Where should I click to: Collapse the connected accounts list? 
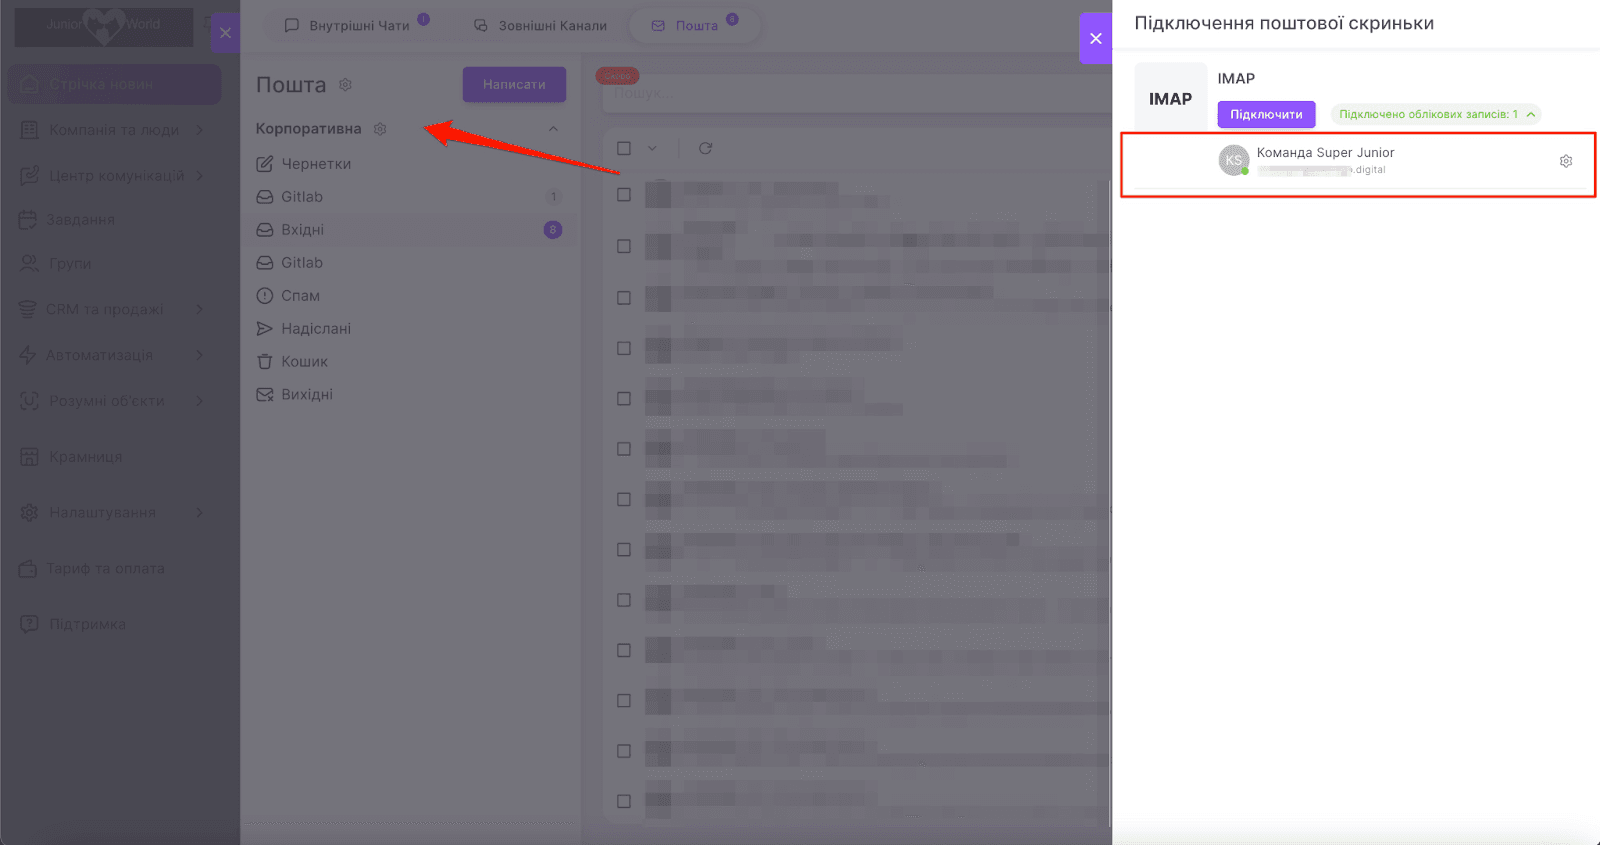tap(1531, 114)
